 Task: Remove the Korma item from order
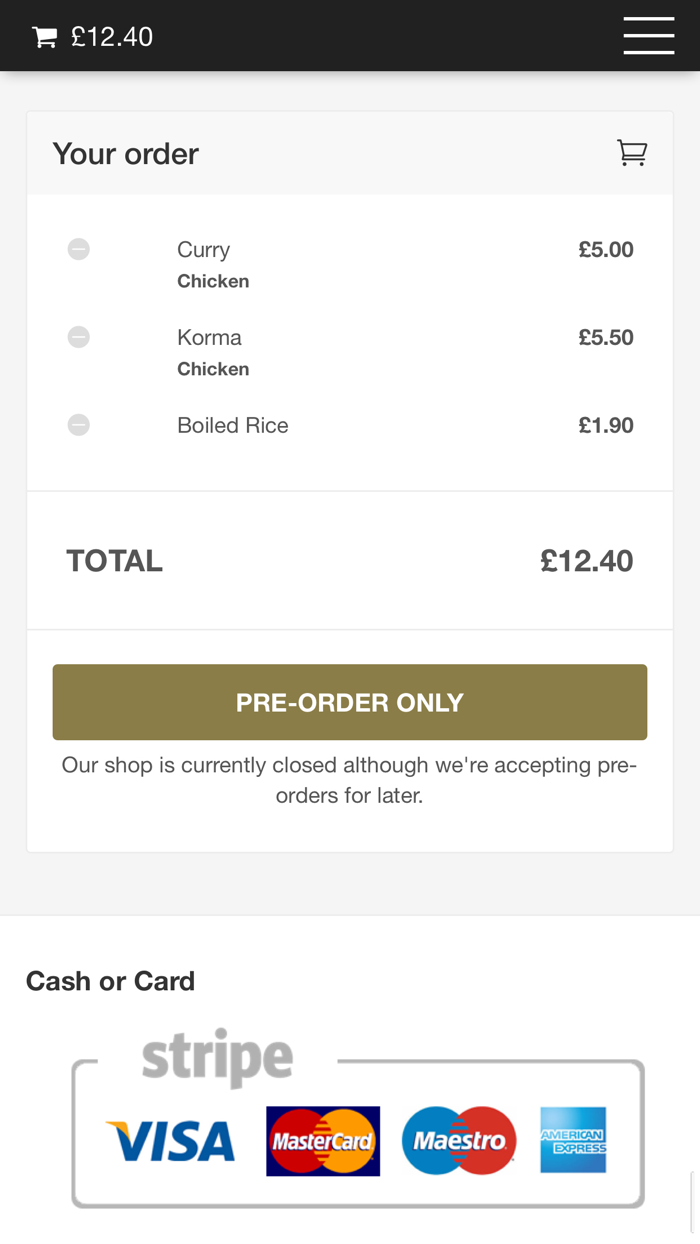coord(79,337)
